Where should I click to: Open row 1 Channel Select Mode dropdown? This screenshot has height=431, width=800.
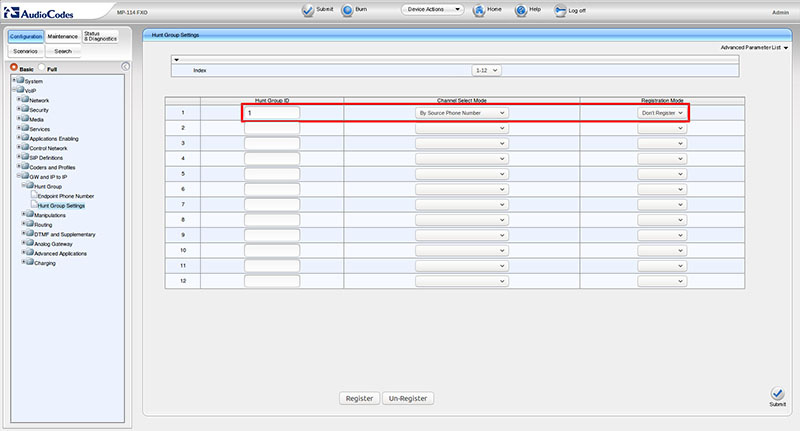click(462, 113)
